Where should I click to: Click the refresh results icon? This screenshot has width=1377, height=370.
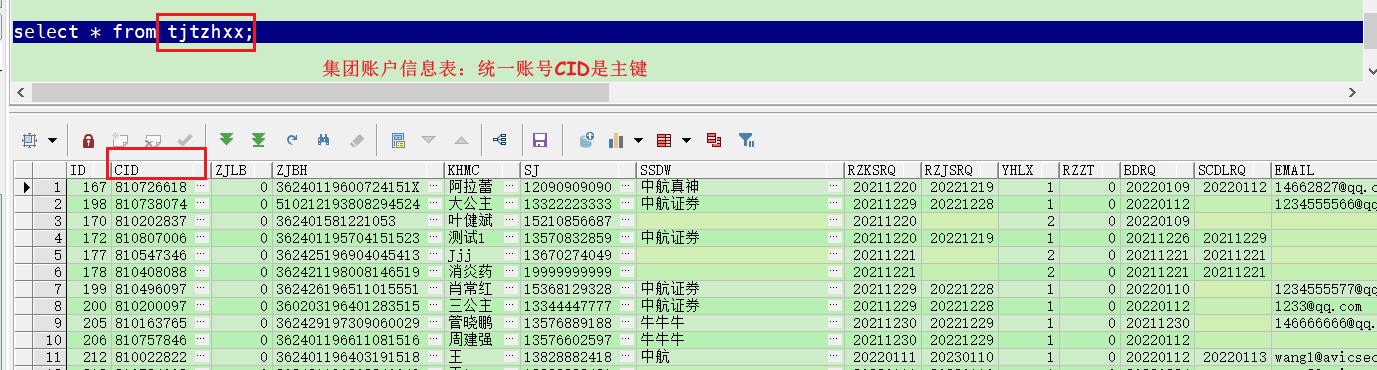[x=292, y=140]
